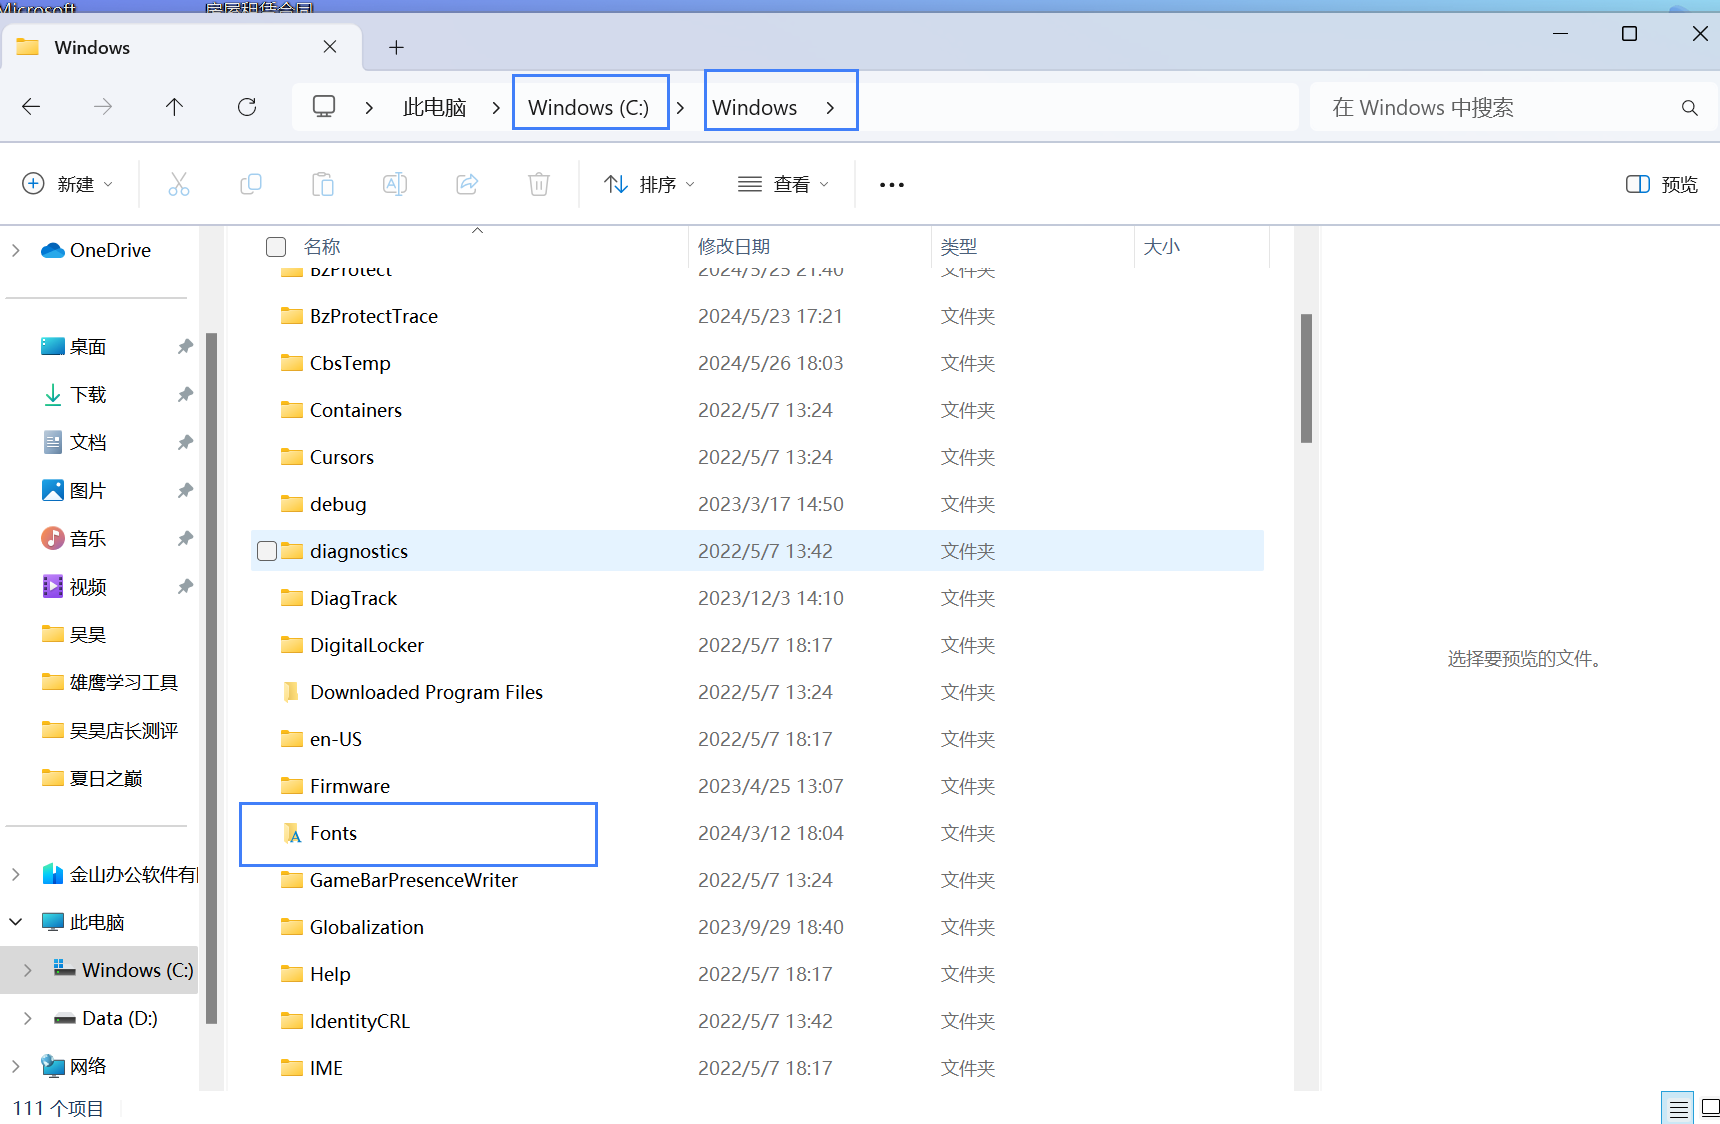
Task: Switch to details view in status bar
Action: pyautogui.click(x=1678, y=1108)
